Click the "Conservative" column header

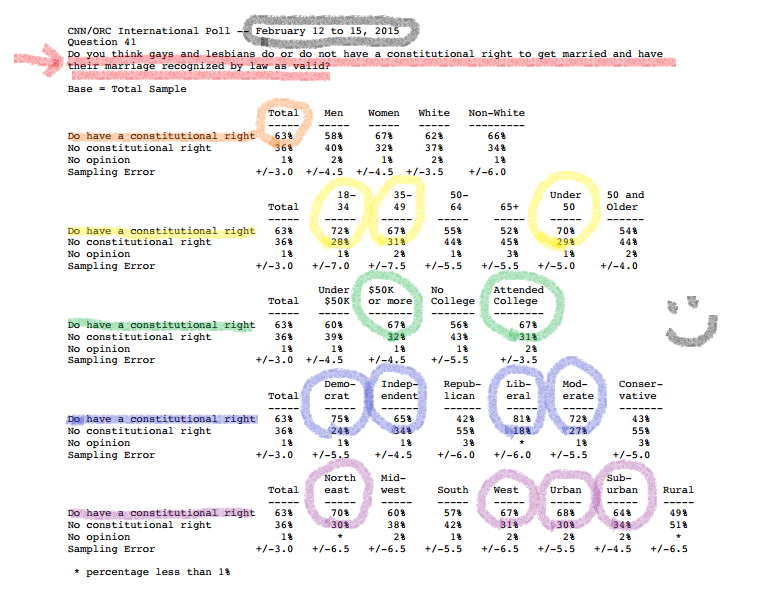(x=640, y=390)
